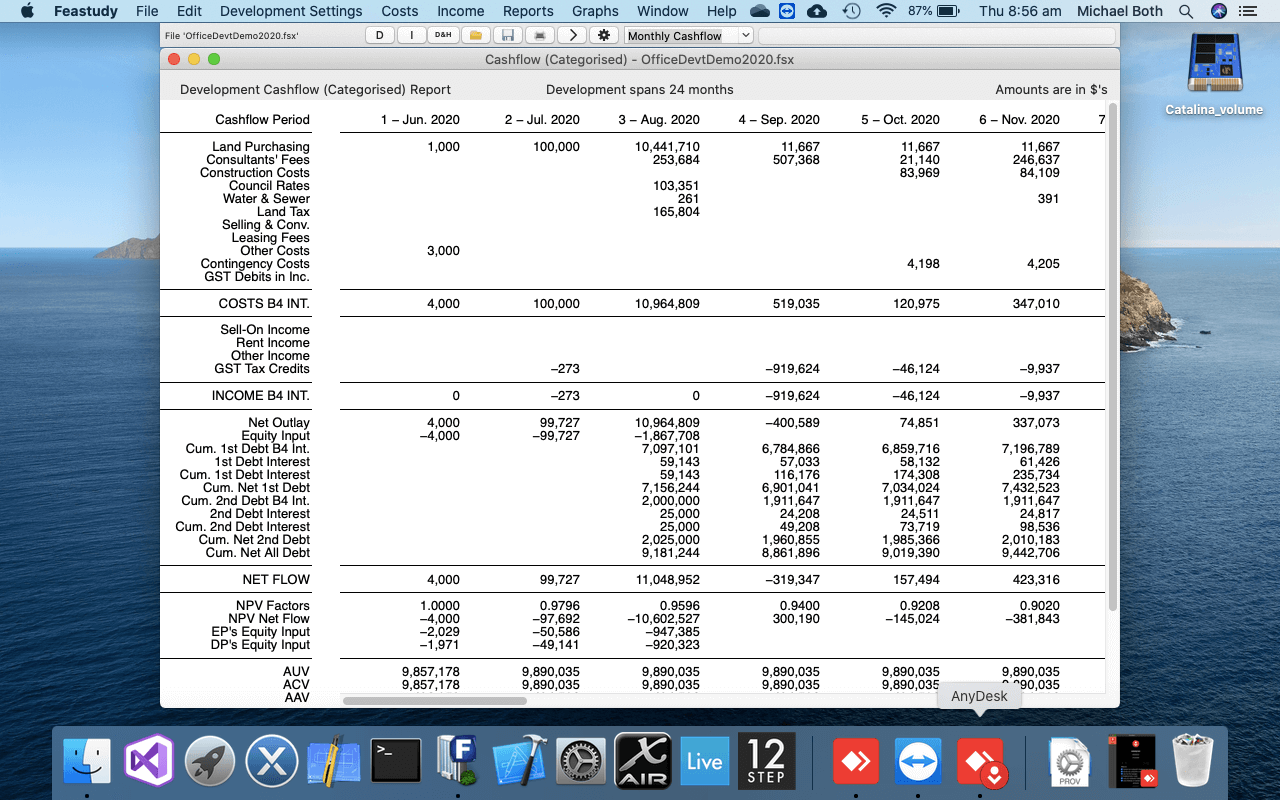
Task: Launch Visual Studio from the dock
Action: (x=149, y=760)
